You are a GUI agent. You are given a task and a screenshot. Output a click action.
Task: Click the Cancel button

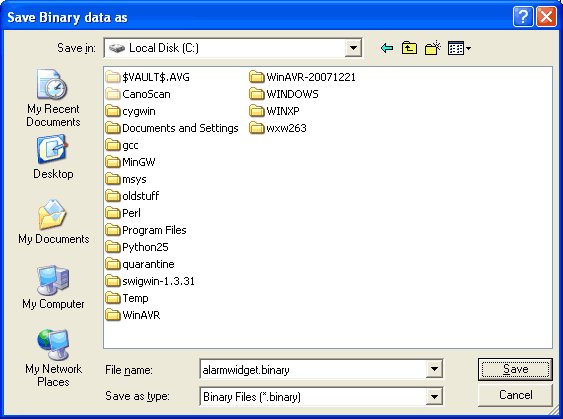point(515,395)
